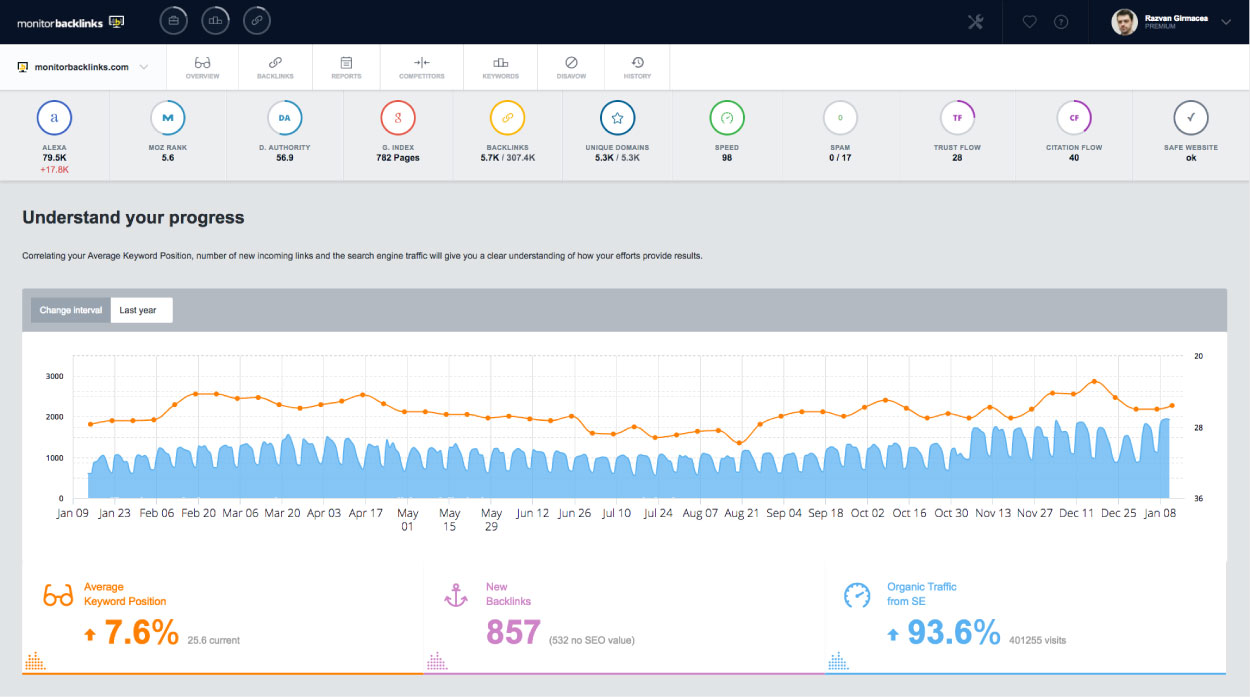The width and height of the screenshot is (1250, 697).
Task: Click the Alexa rank circle icon
Action: [x=54, y=118]
